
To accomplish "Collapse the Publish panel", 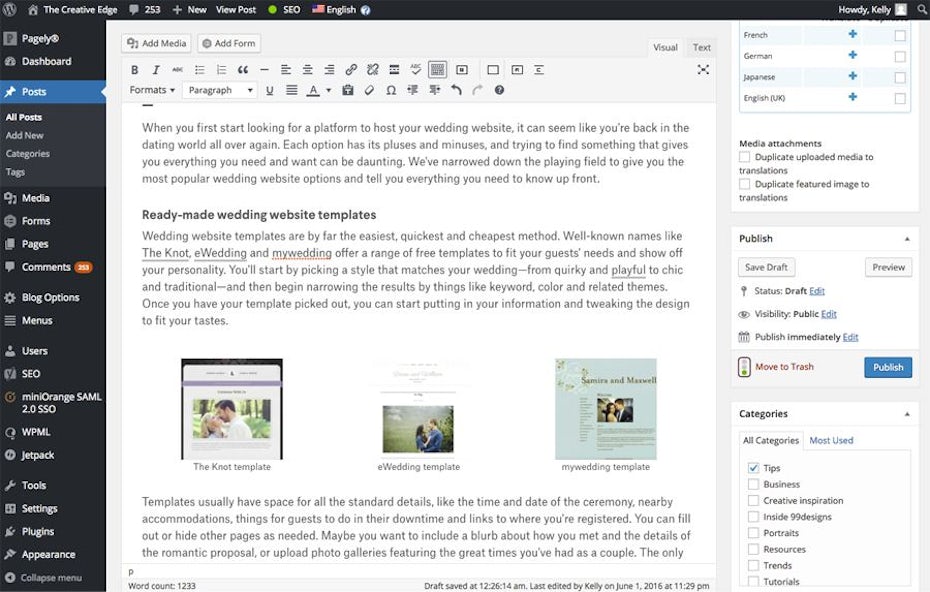I will [x=907, y=239].
